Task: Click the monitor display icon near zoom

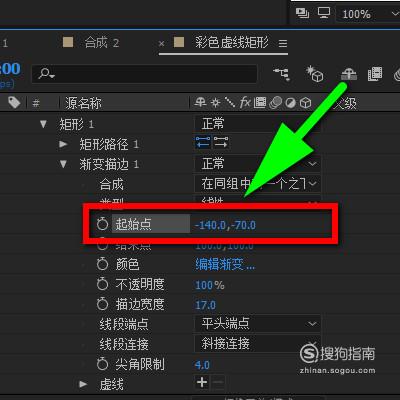Action: (x=323, y=13)
